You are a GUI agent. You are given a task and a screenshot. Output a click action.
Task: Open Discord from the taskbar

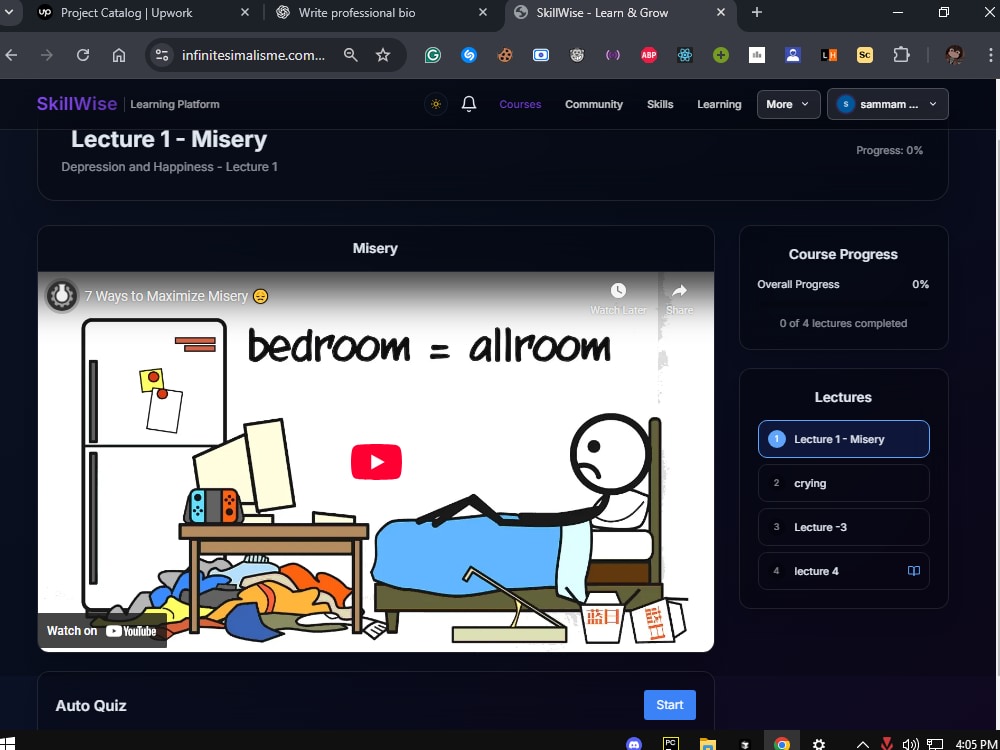634,743
